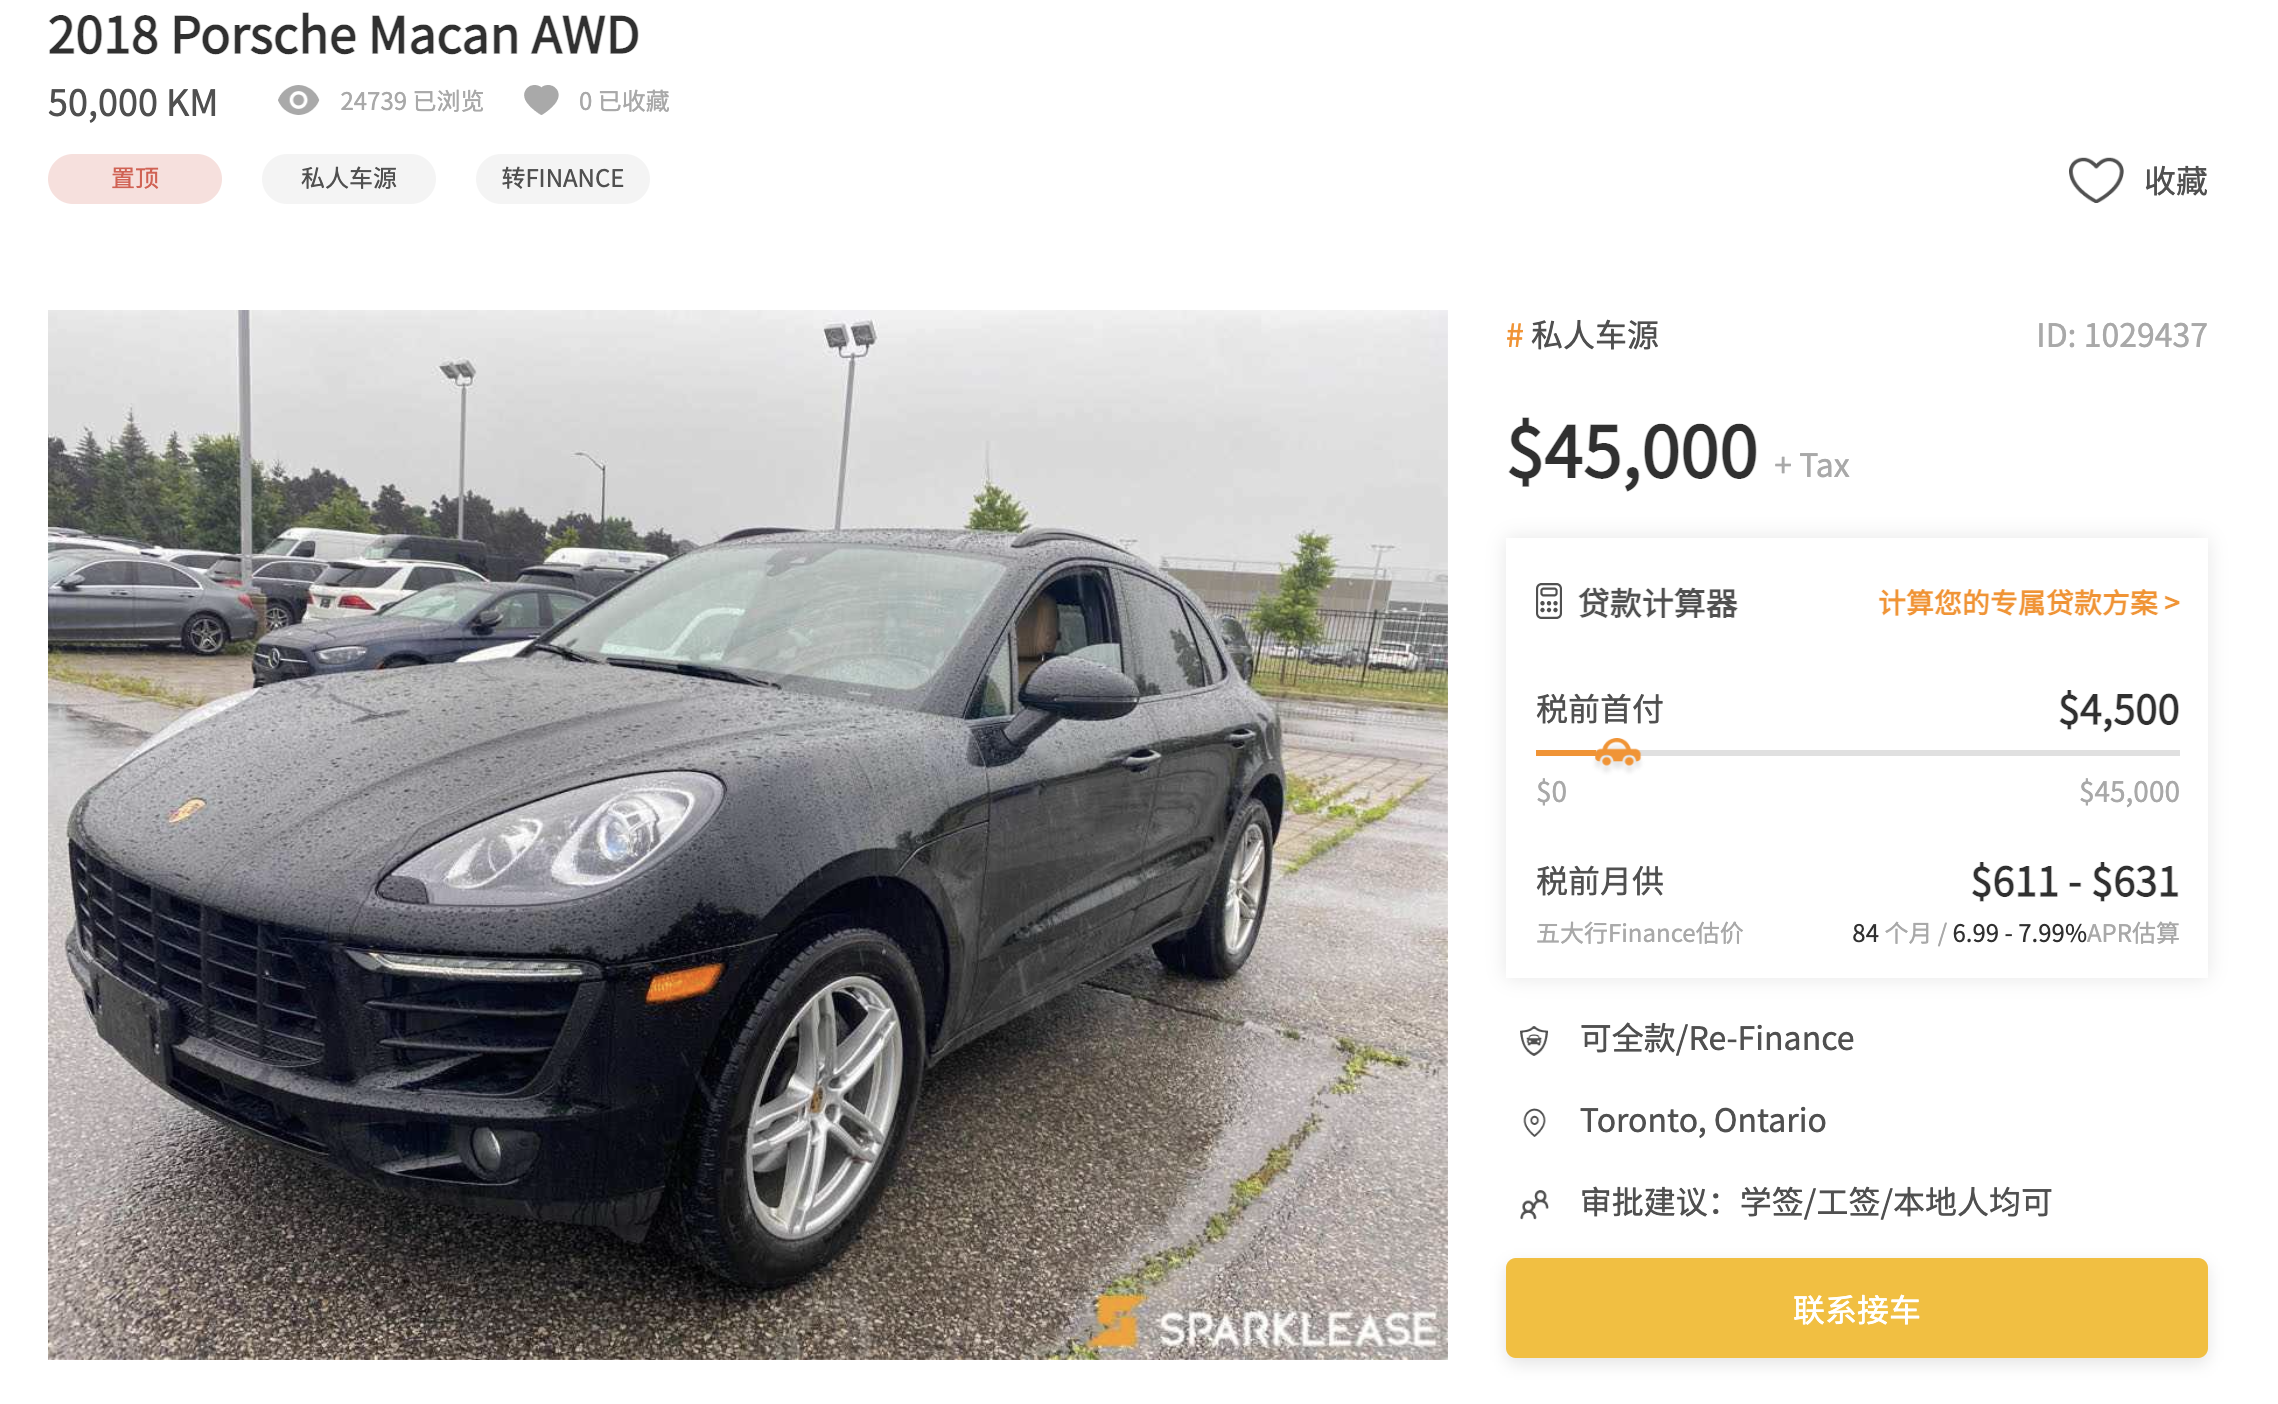Click the Toronto, Ontario location text
This screenshot has height=1404, width=2278.
[1703, 1121]
